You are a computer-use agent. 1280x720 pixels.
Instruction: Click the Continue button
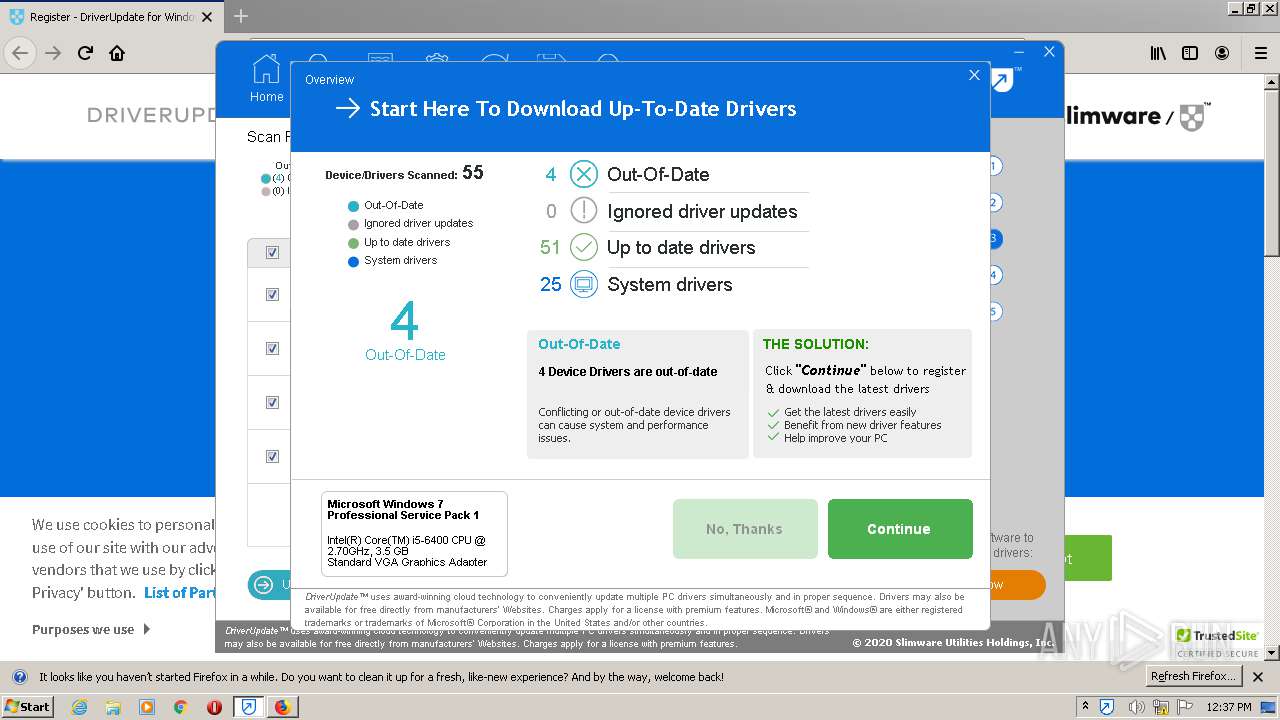[900, 529]
